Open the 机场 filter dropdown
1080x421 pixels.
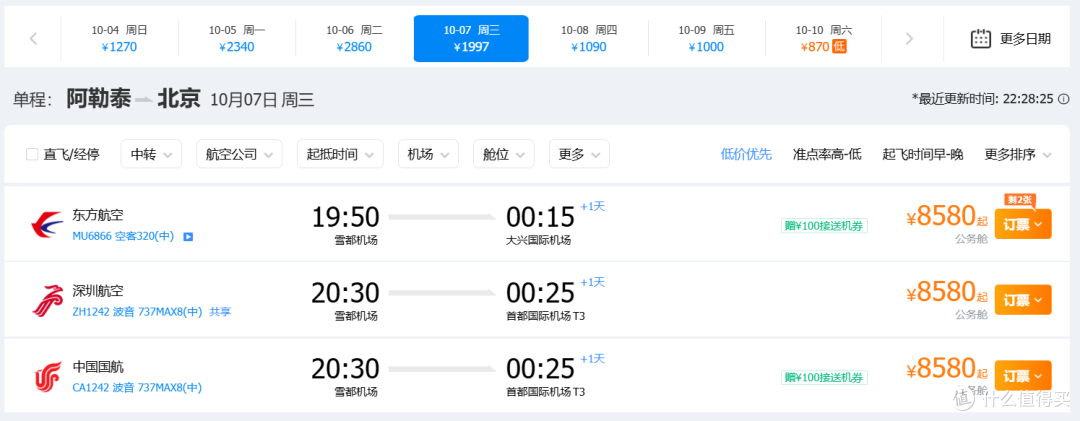coord(428,154)
